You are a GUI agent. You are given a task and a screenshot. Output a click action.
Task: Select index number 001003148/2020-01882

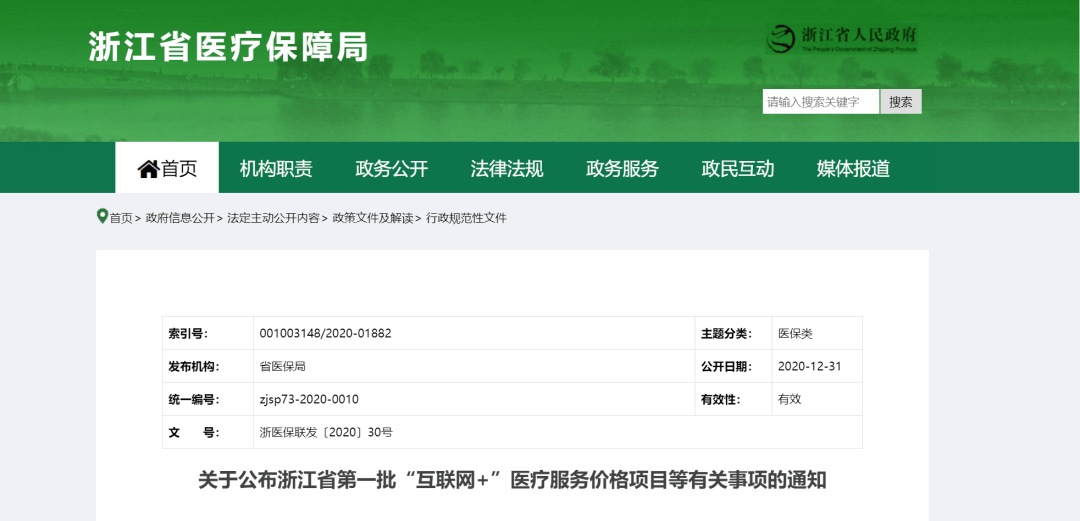tap(325, 334)
